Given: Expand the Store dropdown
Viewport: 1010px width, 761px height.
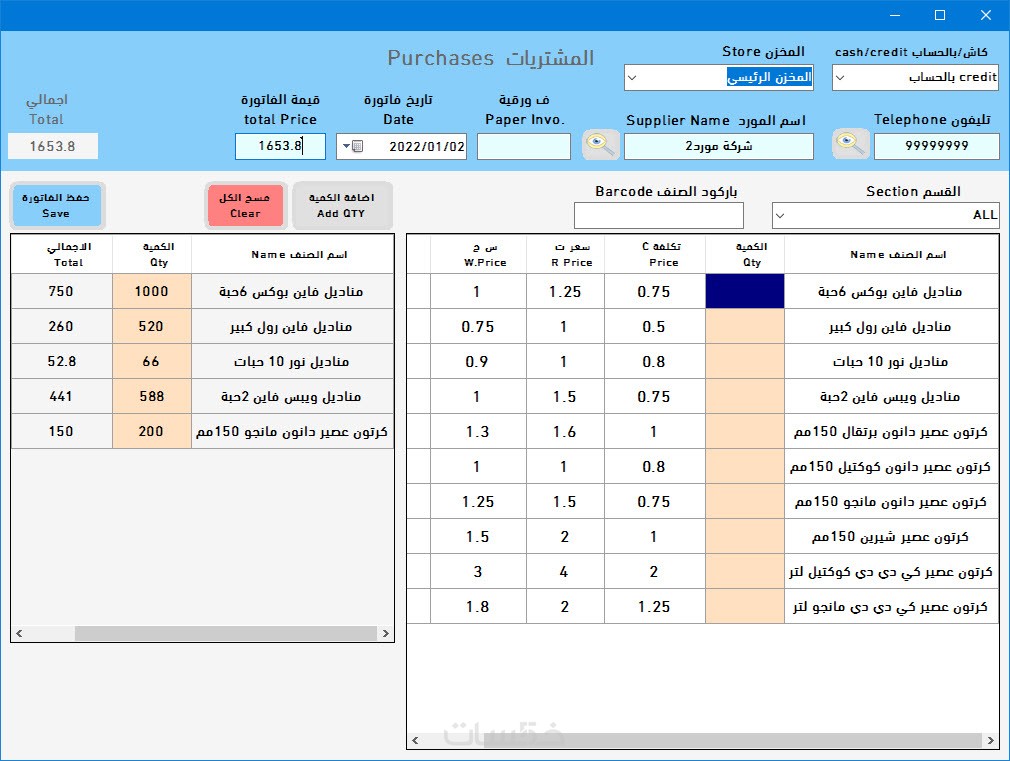Looking at the screenshot, I should [633, 78].
